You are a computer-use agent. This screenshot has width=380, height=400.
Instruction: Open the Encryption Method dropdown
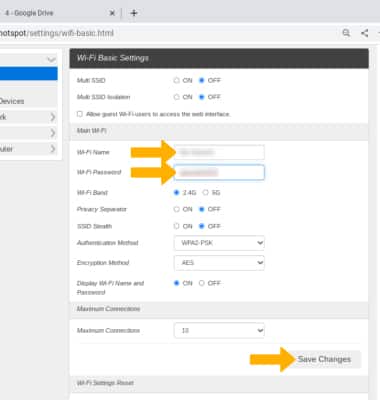click(x=219, y=263)
